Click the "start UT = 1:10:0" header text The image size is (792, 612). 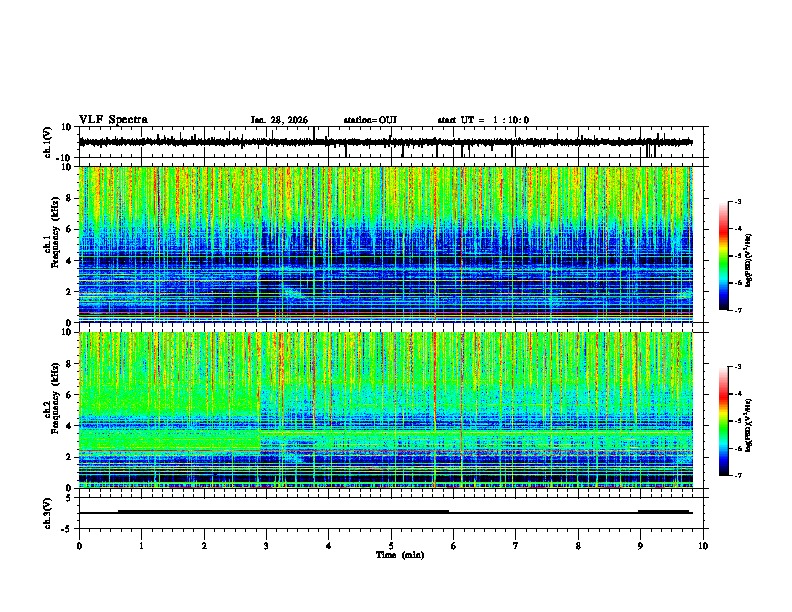483,120
